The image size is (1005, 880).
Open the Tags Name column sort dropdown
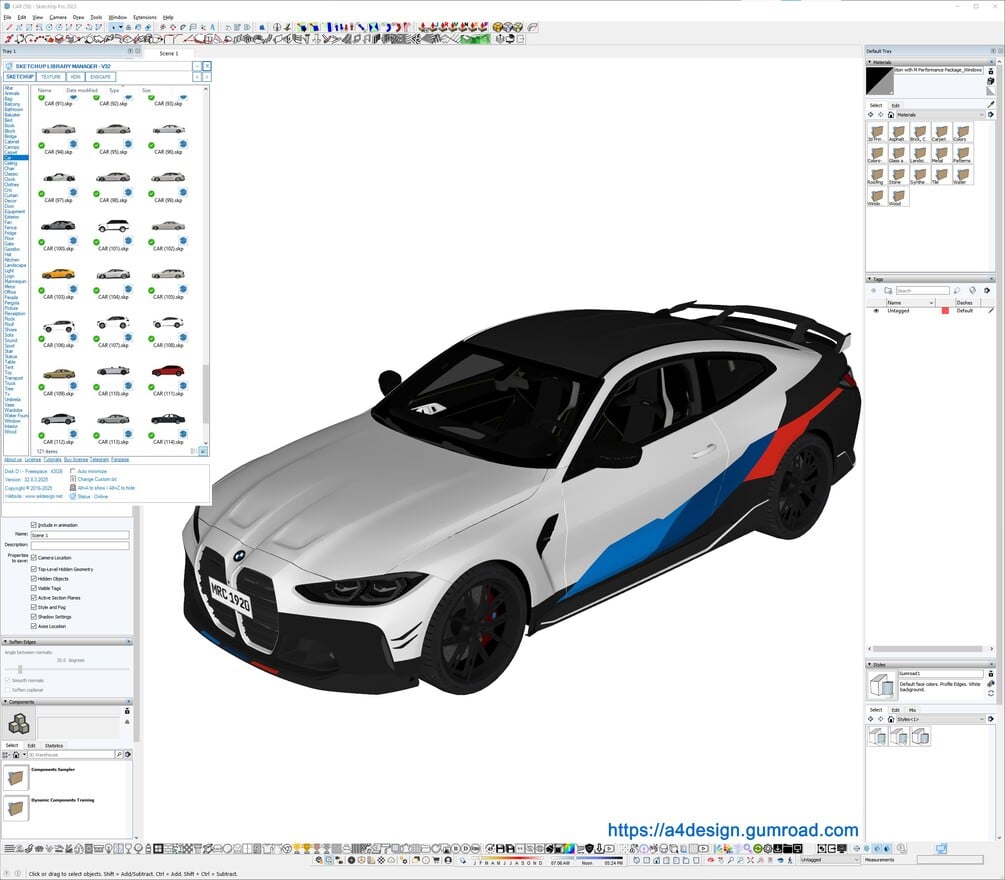[931, 303]
